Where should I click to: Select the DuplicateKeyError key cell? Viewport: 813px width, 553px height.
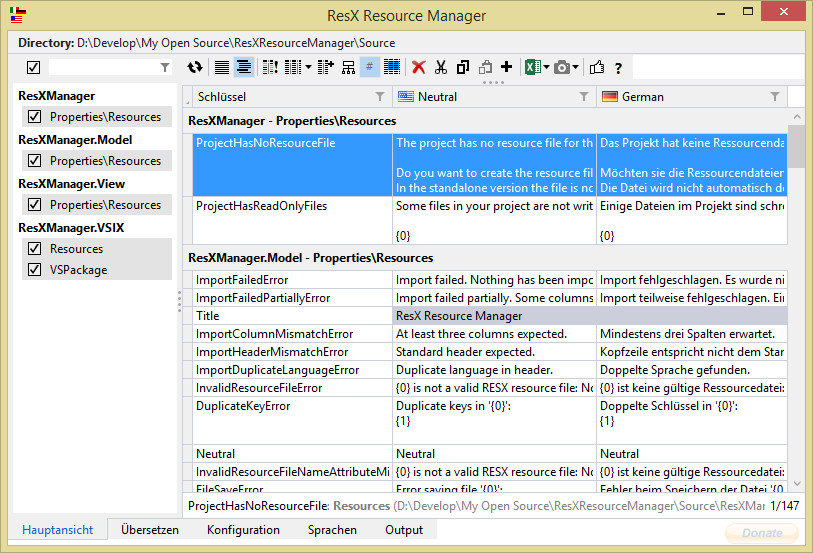coord(292,420)
